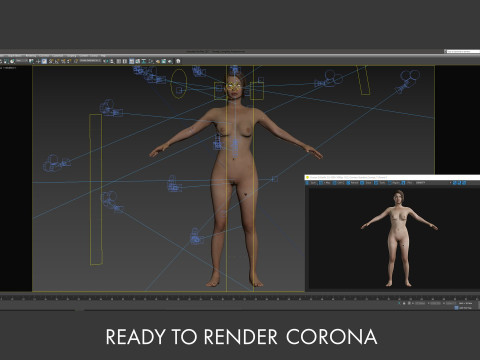Open the reference coordinate system 'View' dropdown
The image size is (480, 360).
point(22,61)
